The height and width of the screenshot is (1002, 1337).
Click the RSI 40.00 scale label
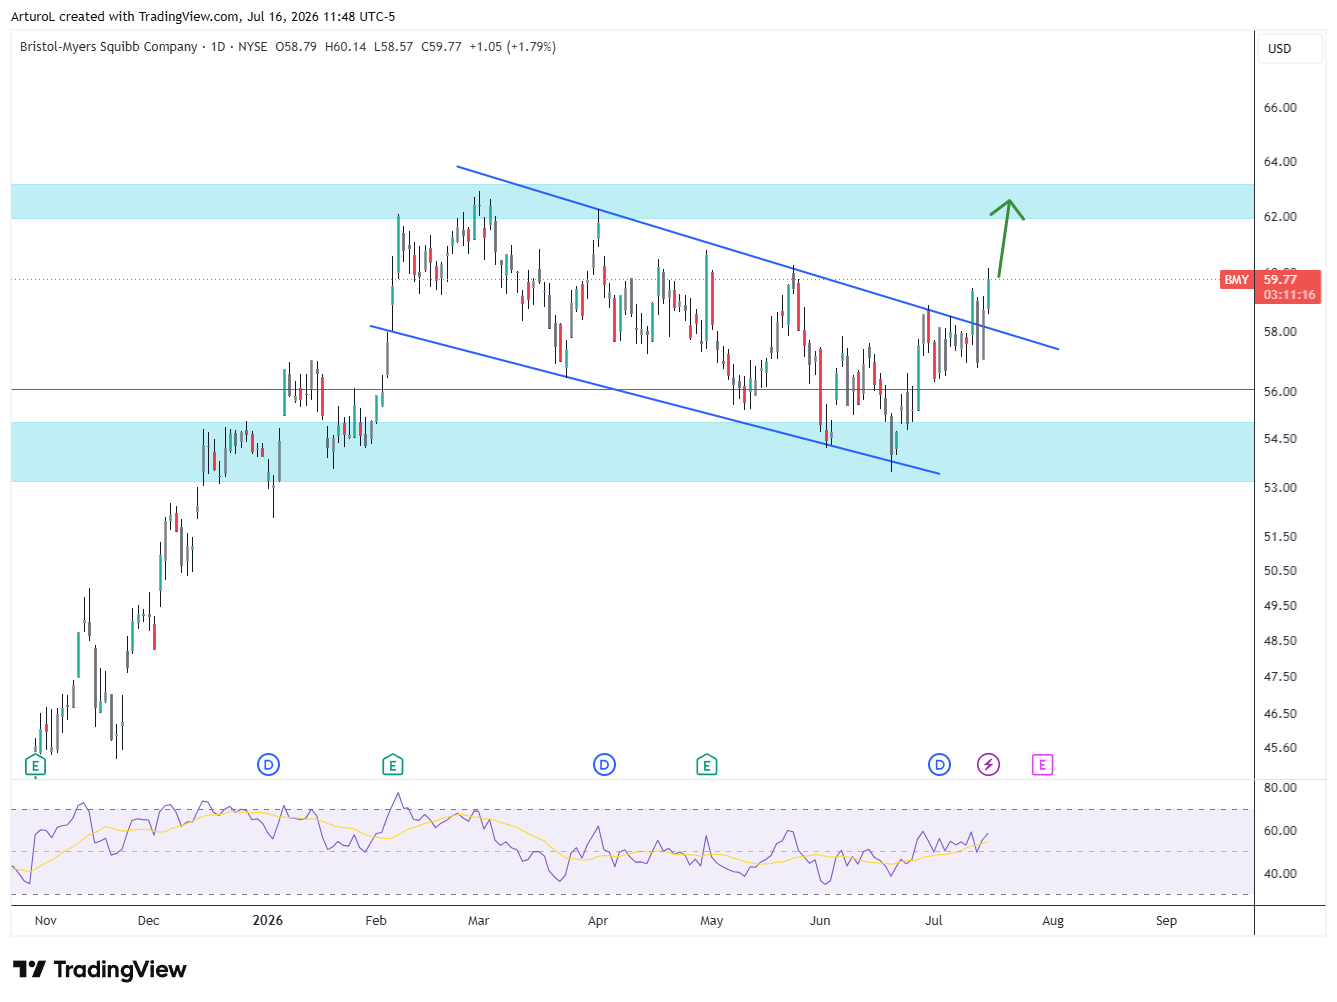coord(1280,873)
